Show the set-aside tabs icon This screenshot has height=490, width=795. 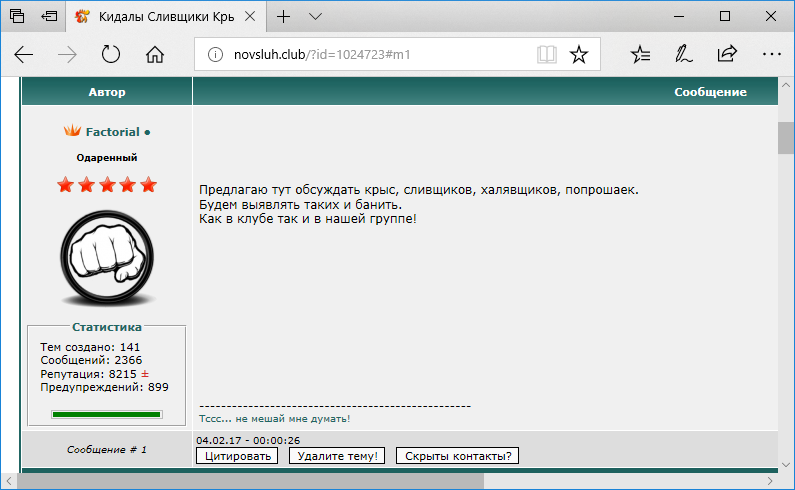point(17,17)
